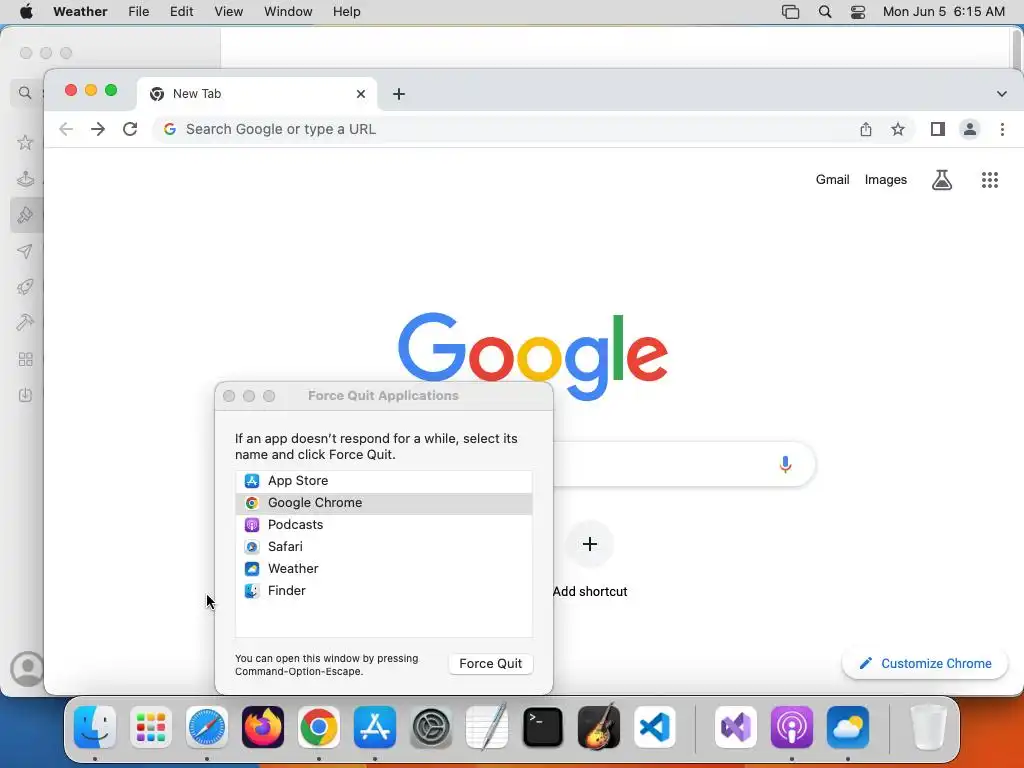Image resolution: width=1024 pixels, height=768 pixels.
Task: Open the purple Visual Studio Dock icon
Action: [x=736, y=727]
